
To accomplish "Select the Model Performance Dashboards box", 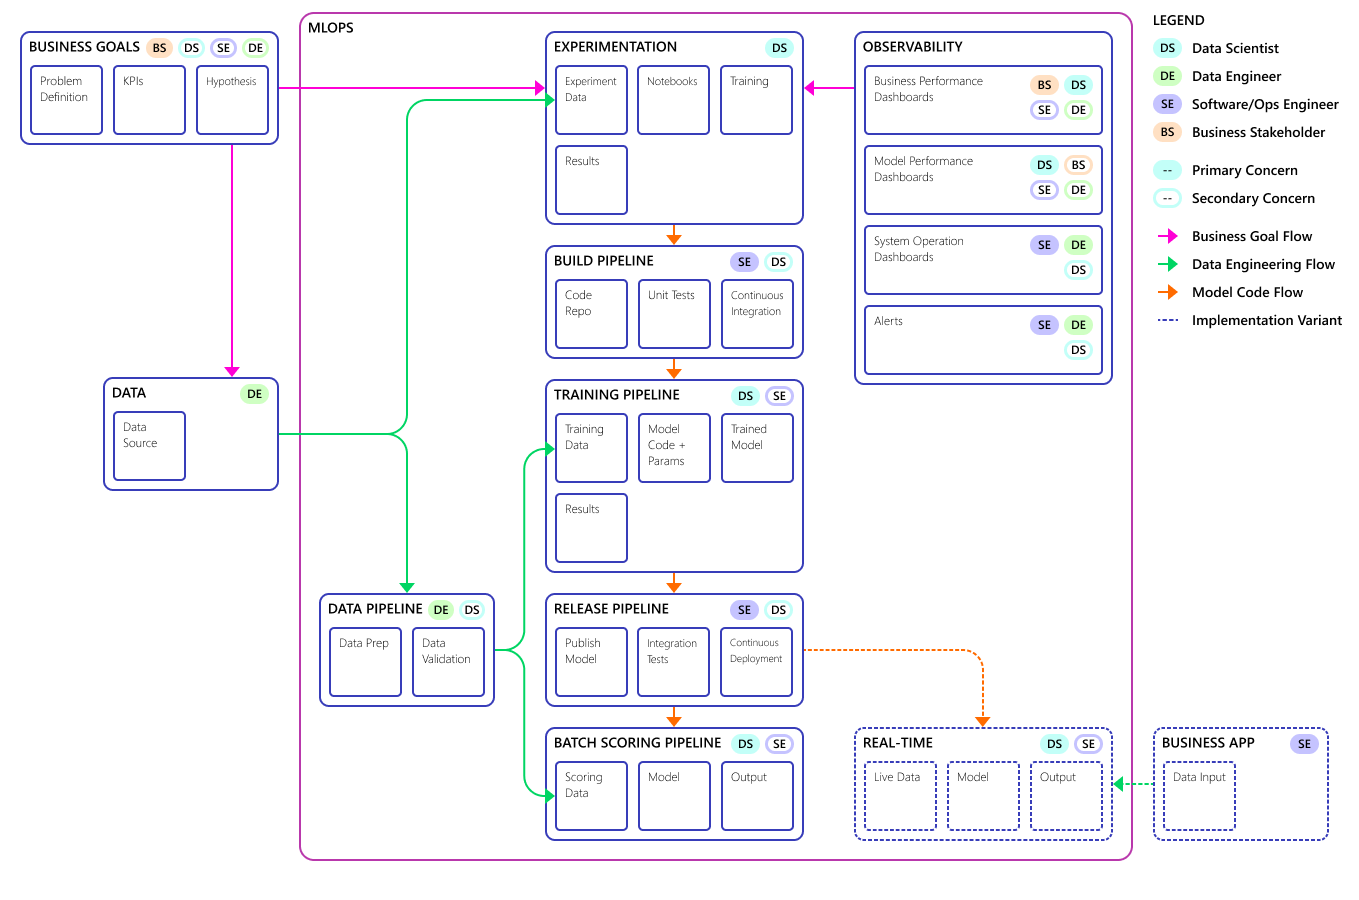I will click(x=983, y=180).
